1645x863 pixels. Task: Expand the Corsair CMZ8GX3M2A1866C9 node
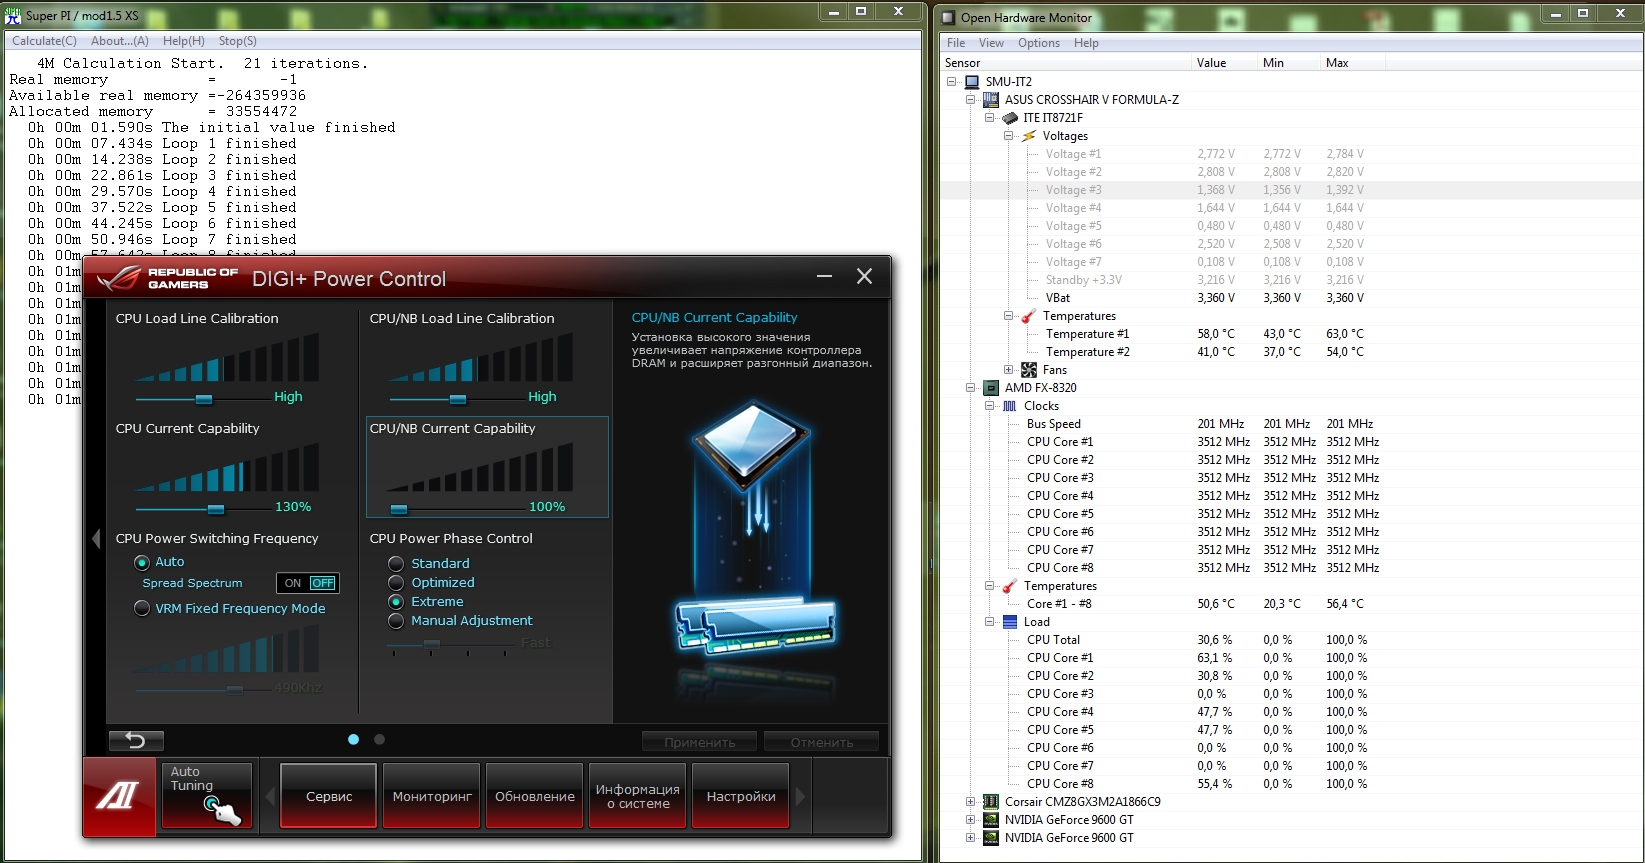click(x=971, y=802)
